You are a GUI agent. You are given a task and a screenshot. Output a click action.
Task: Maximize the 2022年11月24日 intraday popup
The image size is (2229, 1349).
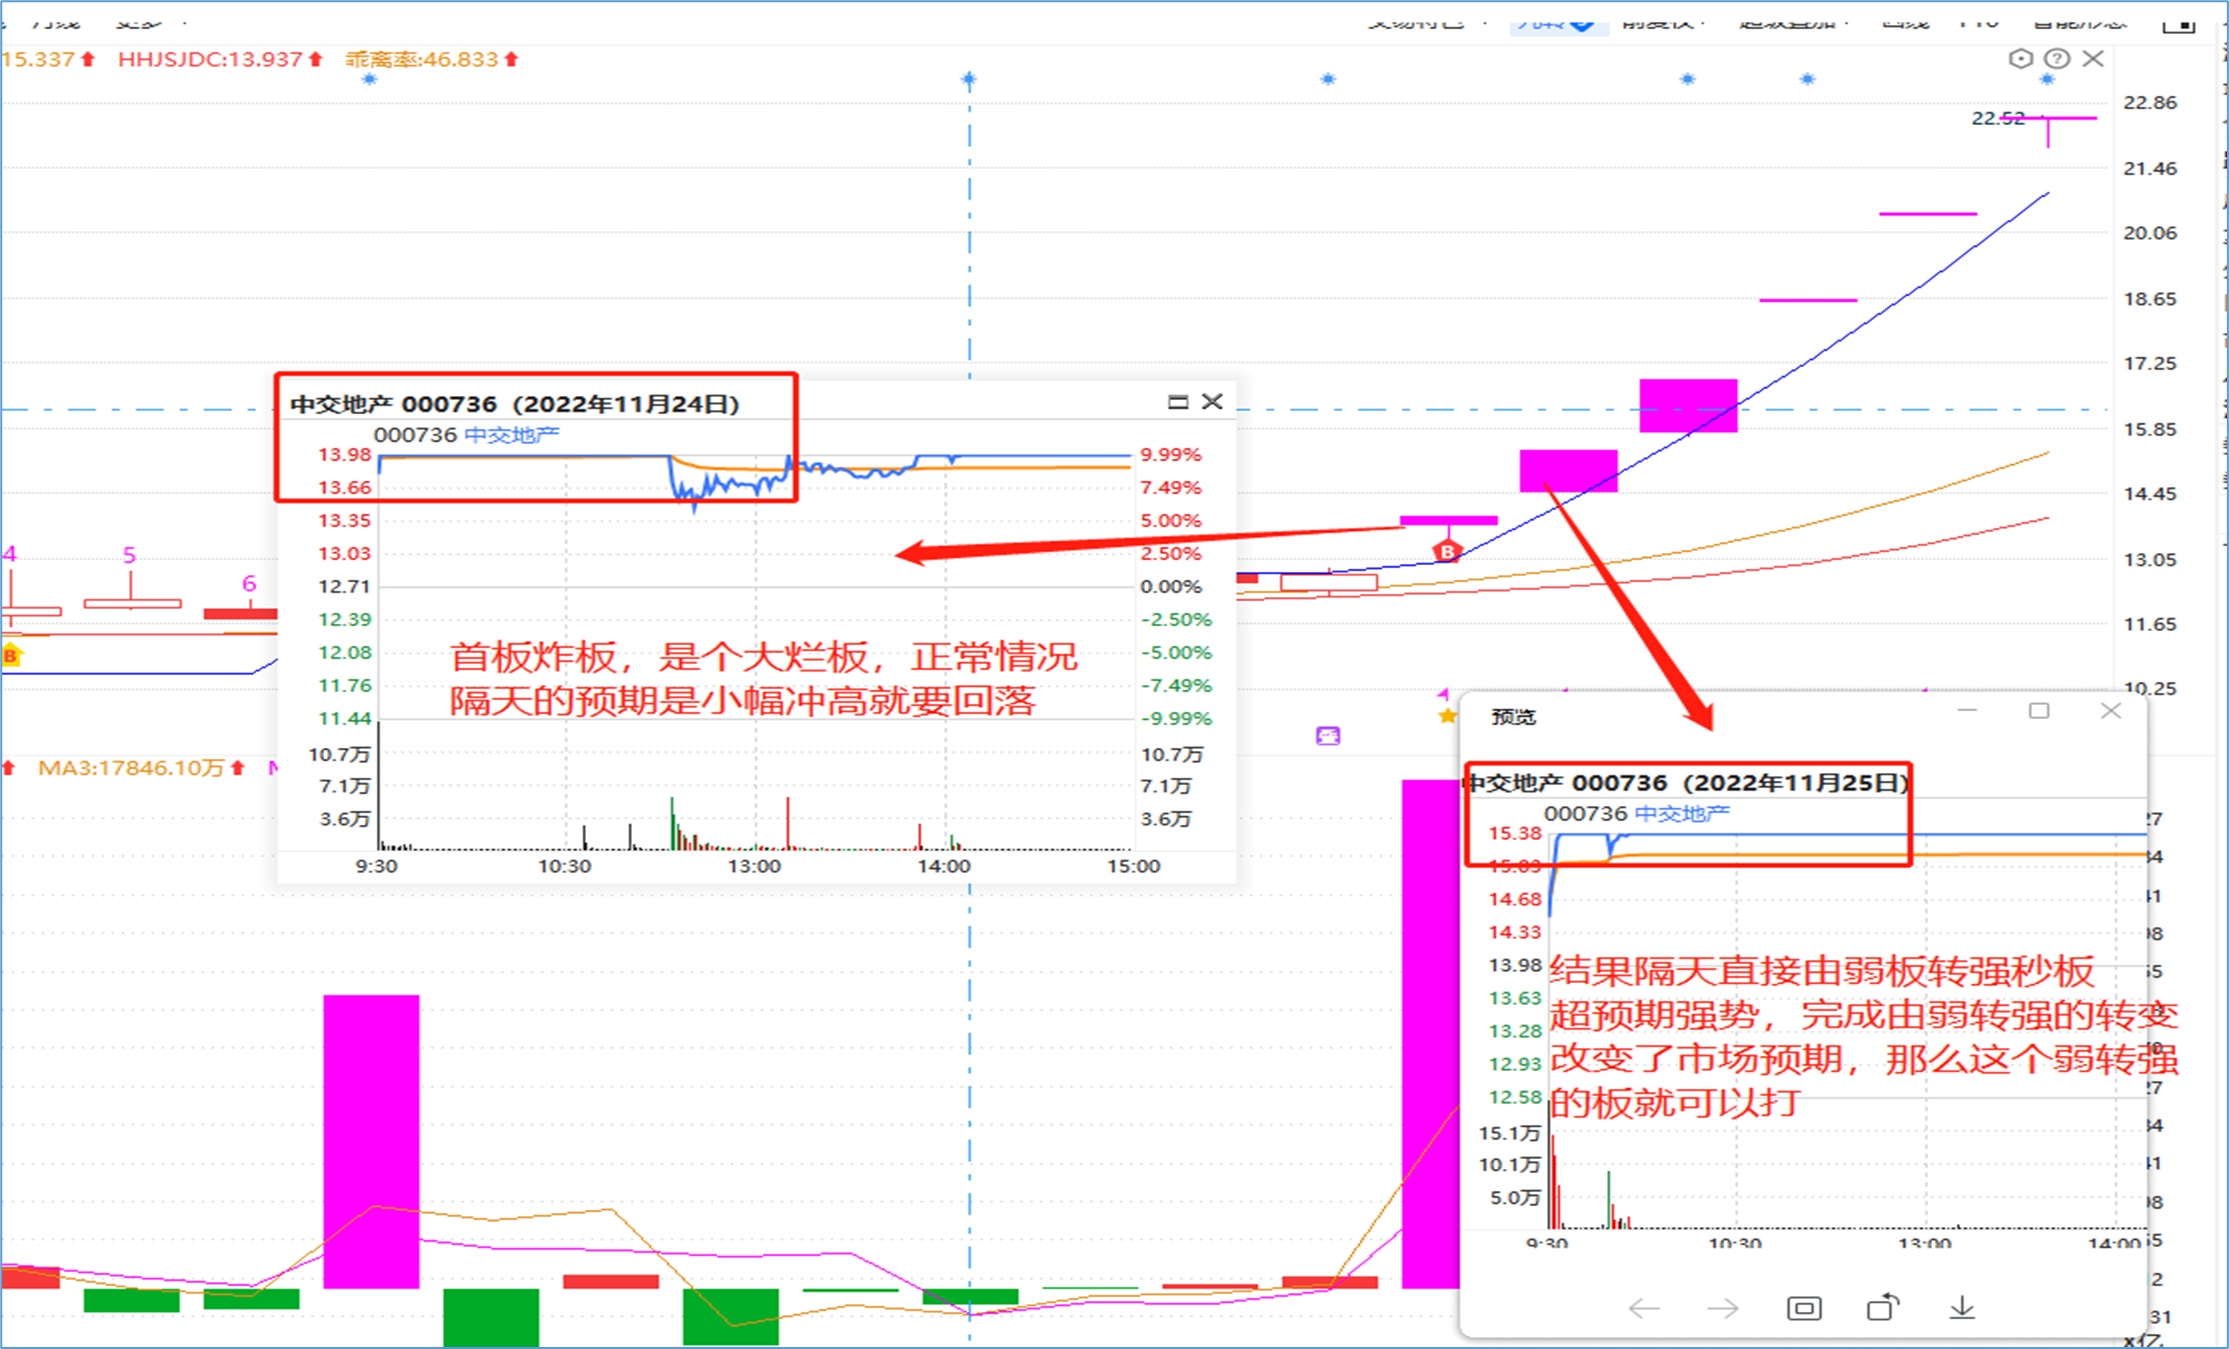(x=1178, y=402)
